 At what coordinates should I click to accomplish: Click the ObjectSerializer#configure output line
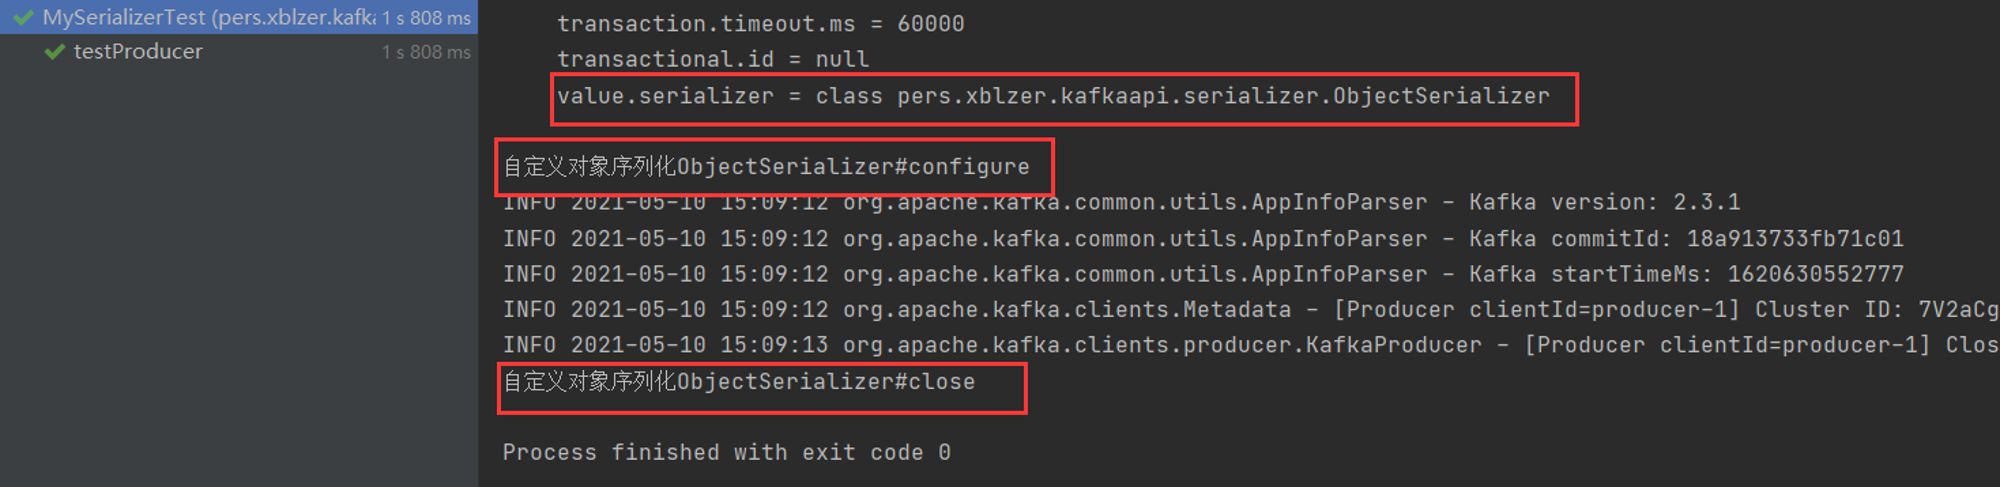coord(766,166)
